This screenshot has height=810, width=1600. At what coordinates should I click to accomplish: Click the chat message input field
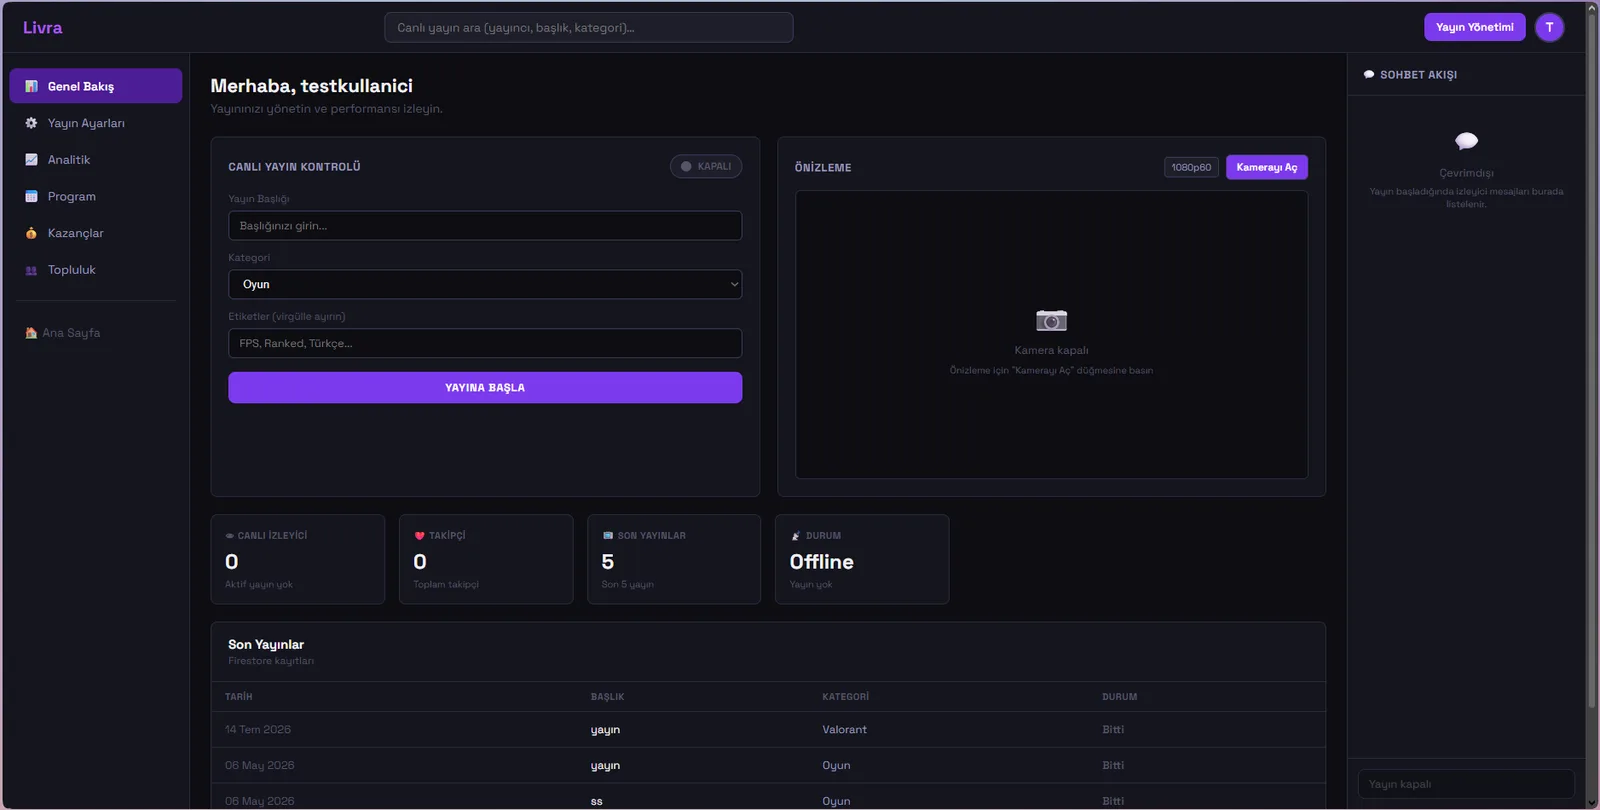click(1466, 784)
